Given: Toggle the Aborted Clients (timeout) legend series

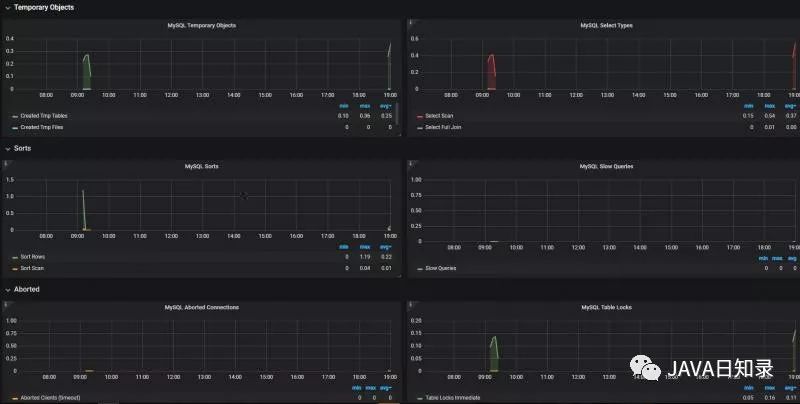Looking at the screenshot, I should [51, 397].
